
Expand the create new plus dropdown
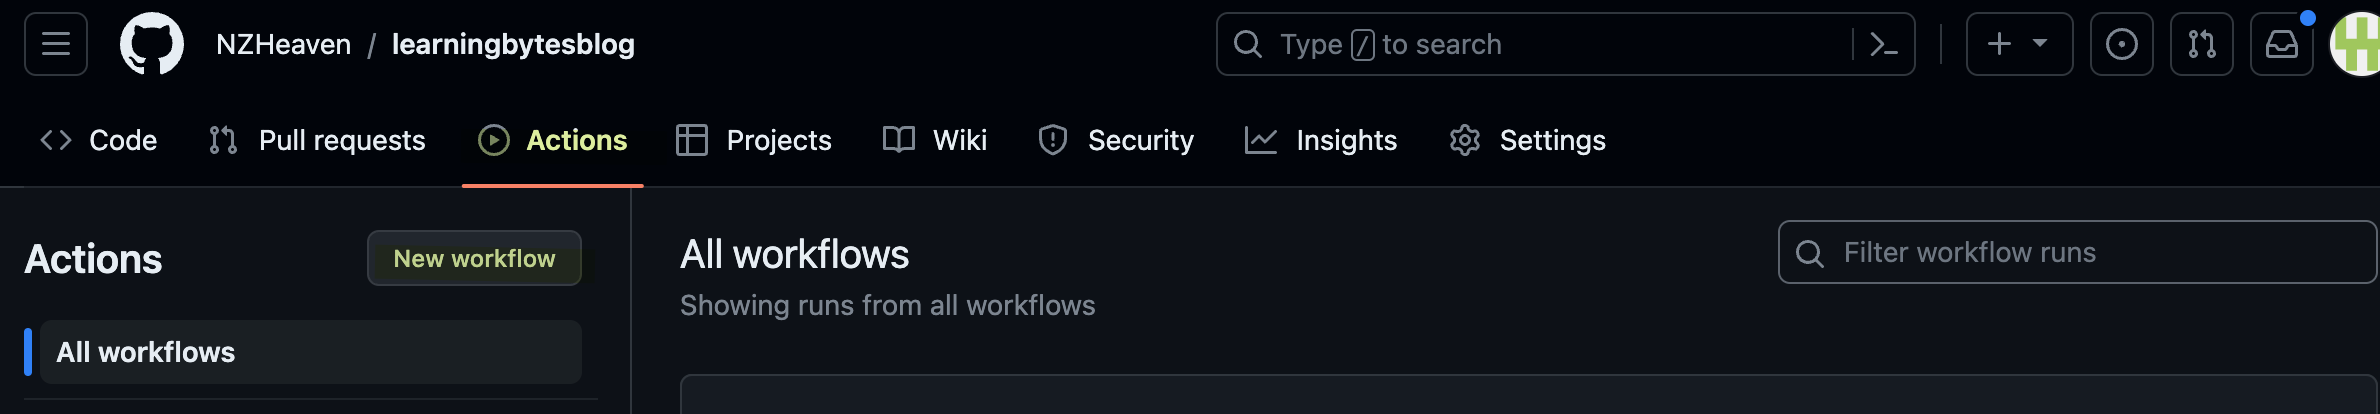tap(2018, 44)
